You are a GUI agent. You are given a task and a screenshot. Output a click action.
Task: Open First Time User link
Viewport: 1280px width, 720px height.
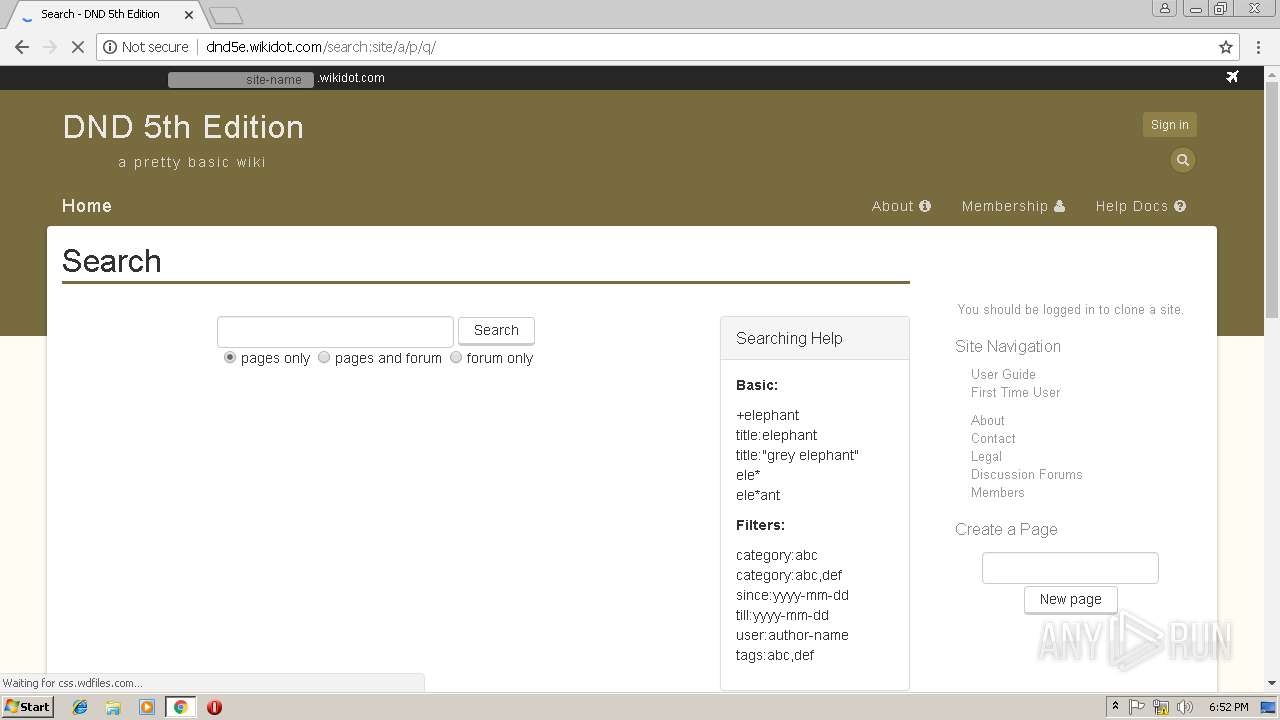click(1015, 392)
